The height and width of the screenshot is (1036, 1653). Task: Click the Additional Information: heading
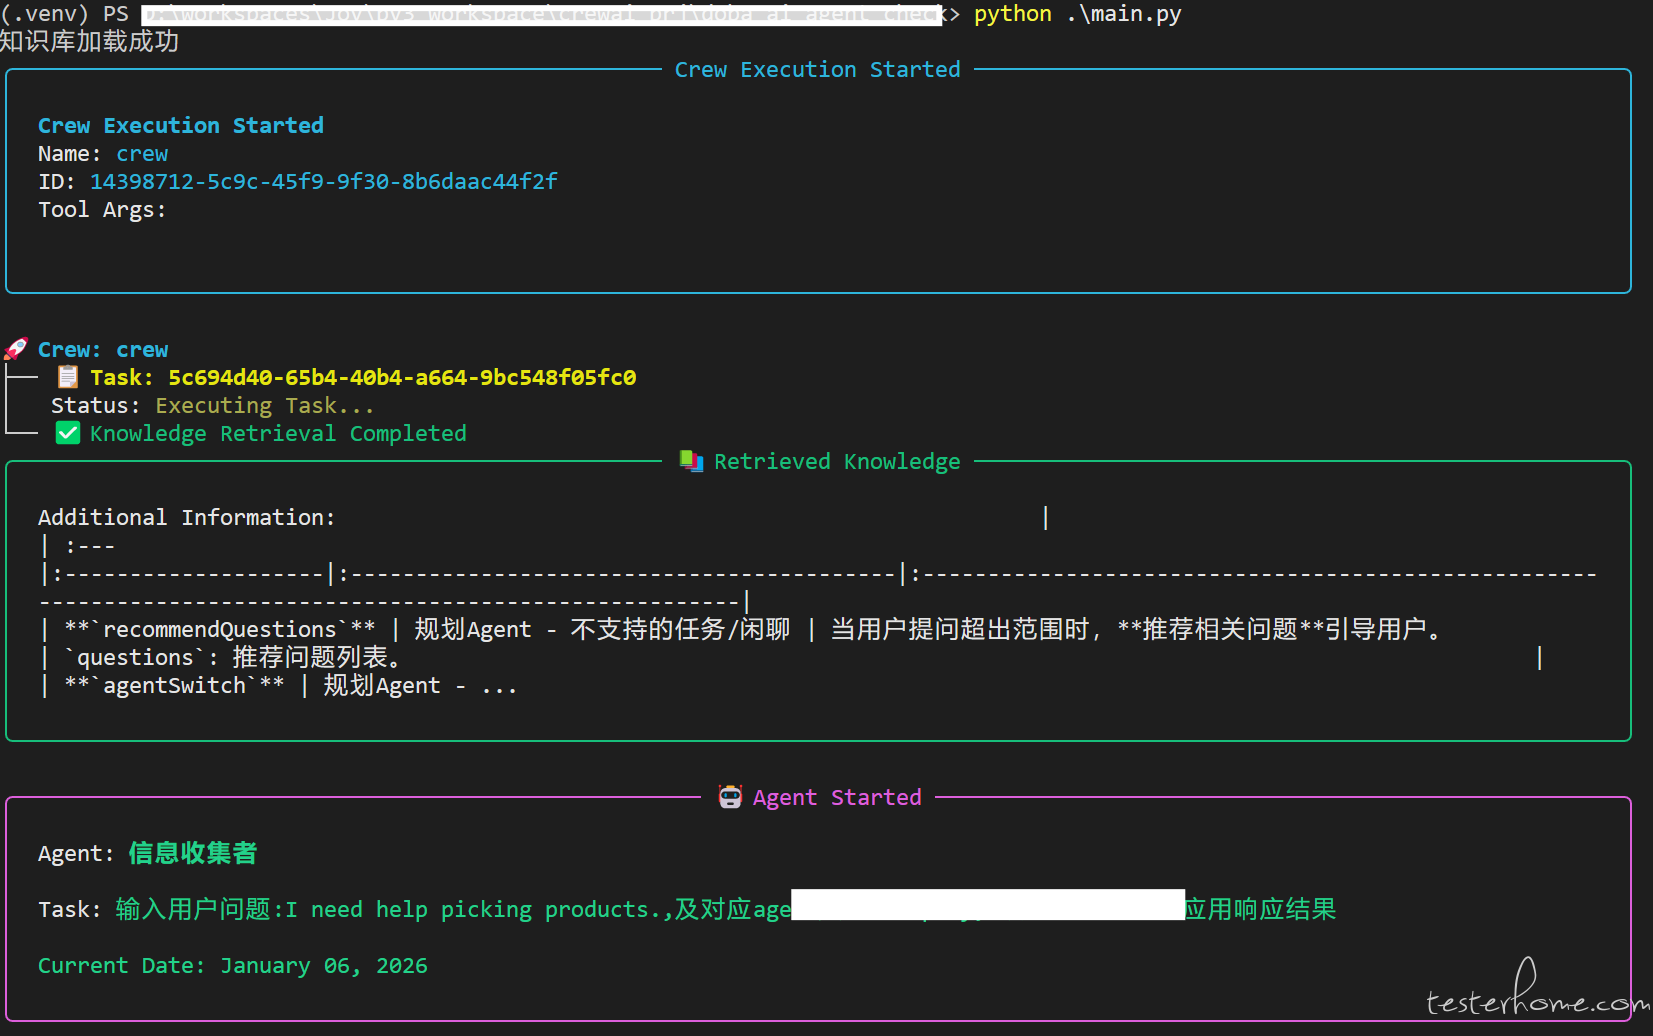(x=186, y=517)
